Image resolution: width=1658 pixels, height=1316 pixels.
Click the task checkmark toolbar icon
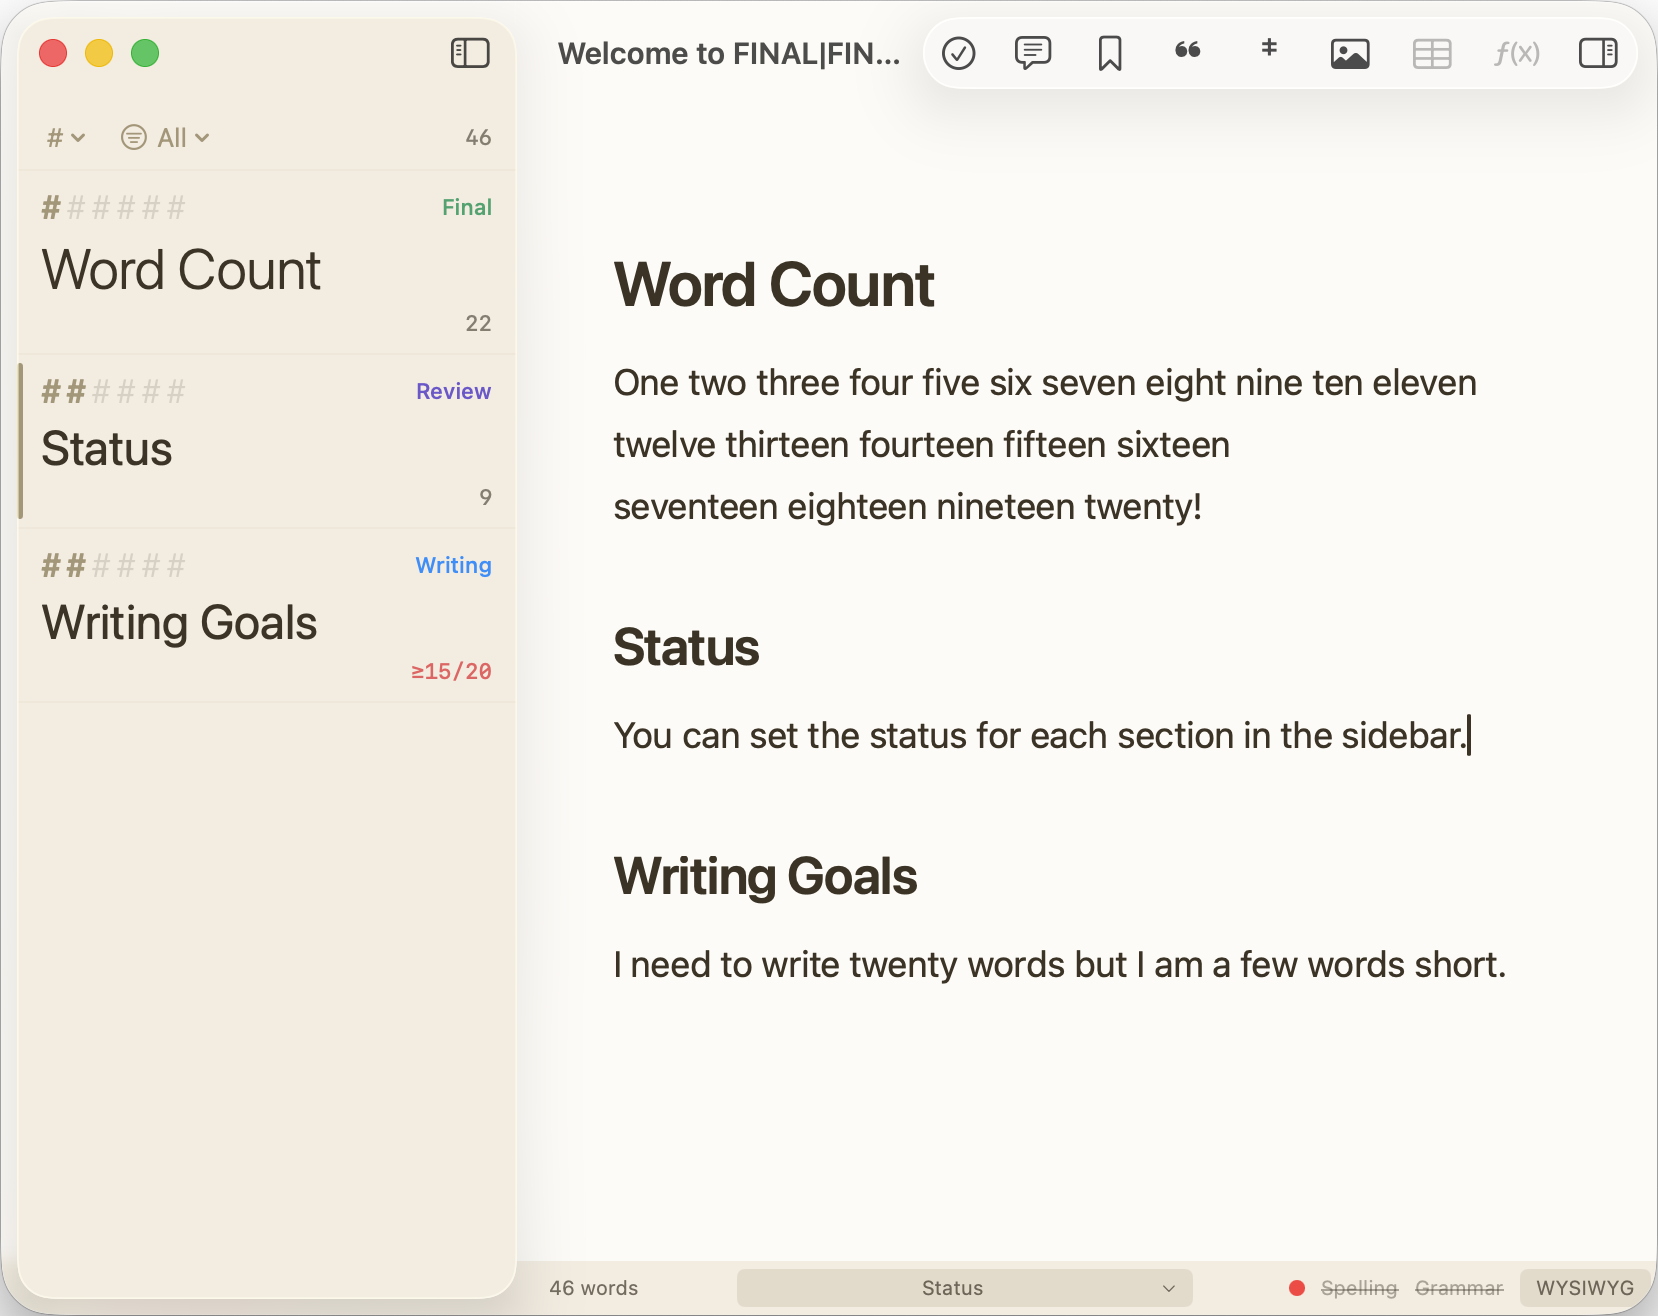(x=959, y=53)
